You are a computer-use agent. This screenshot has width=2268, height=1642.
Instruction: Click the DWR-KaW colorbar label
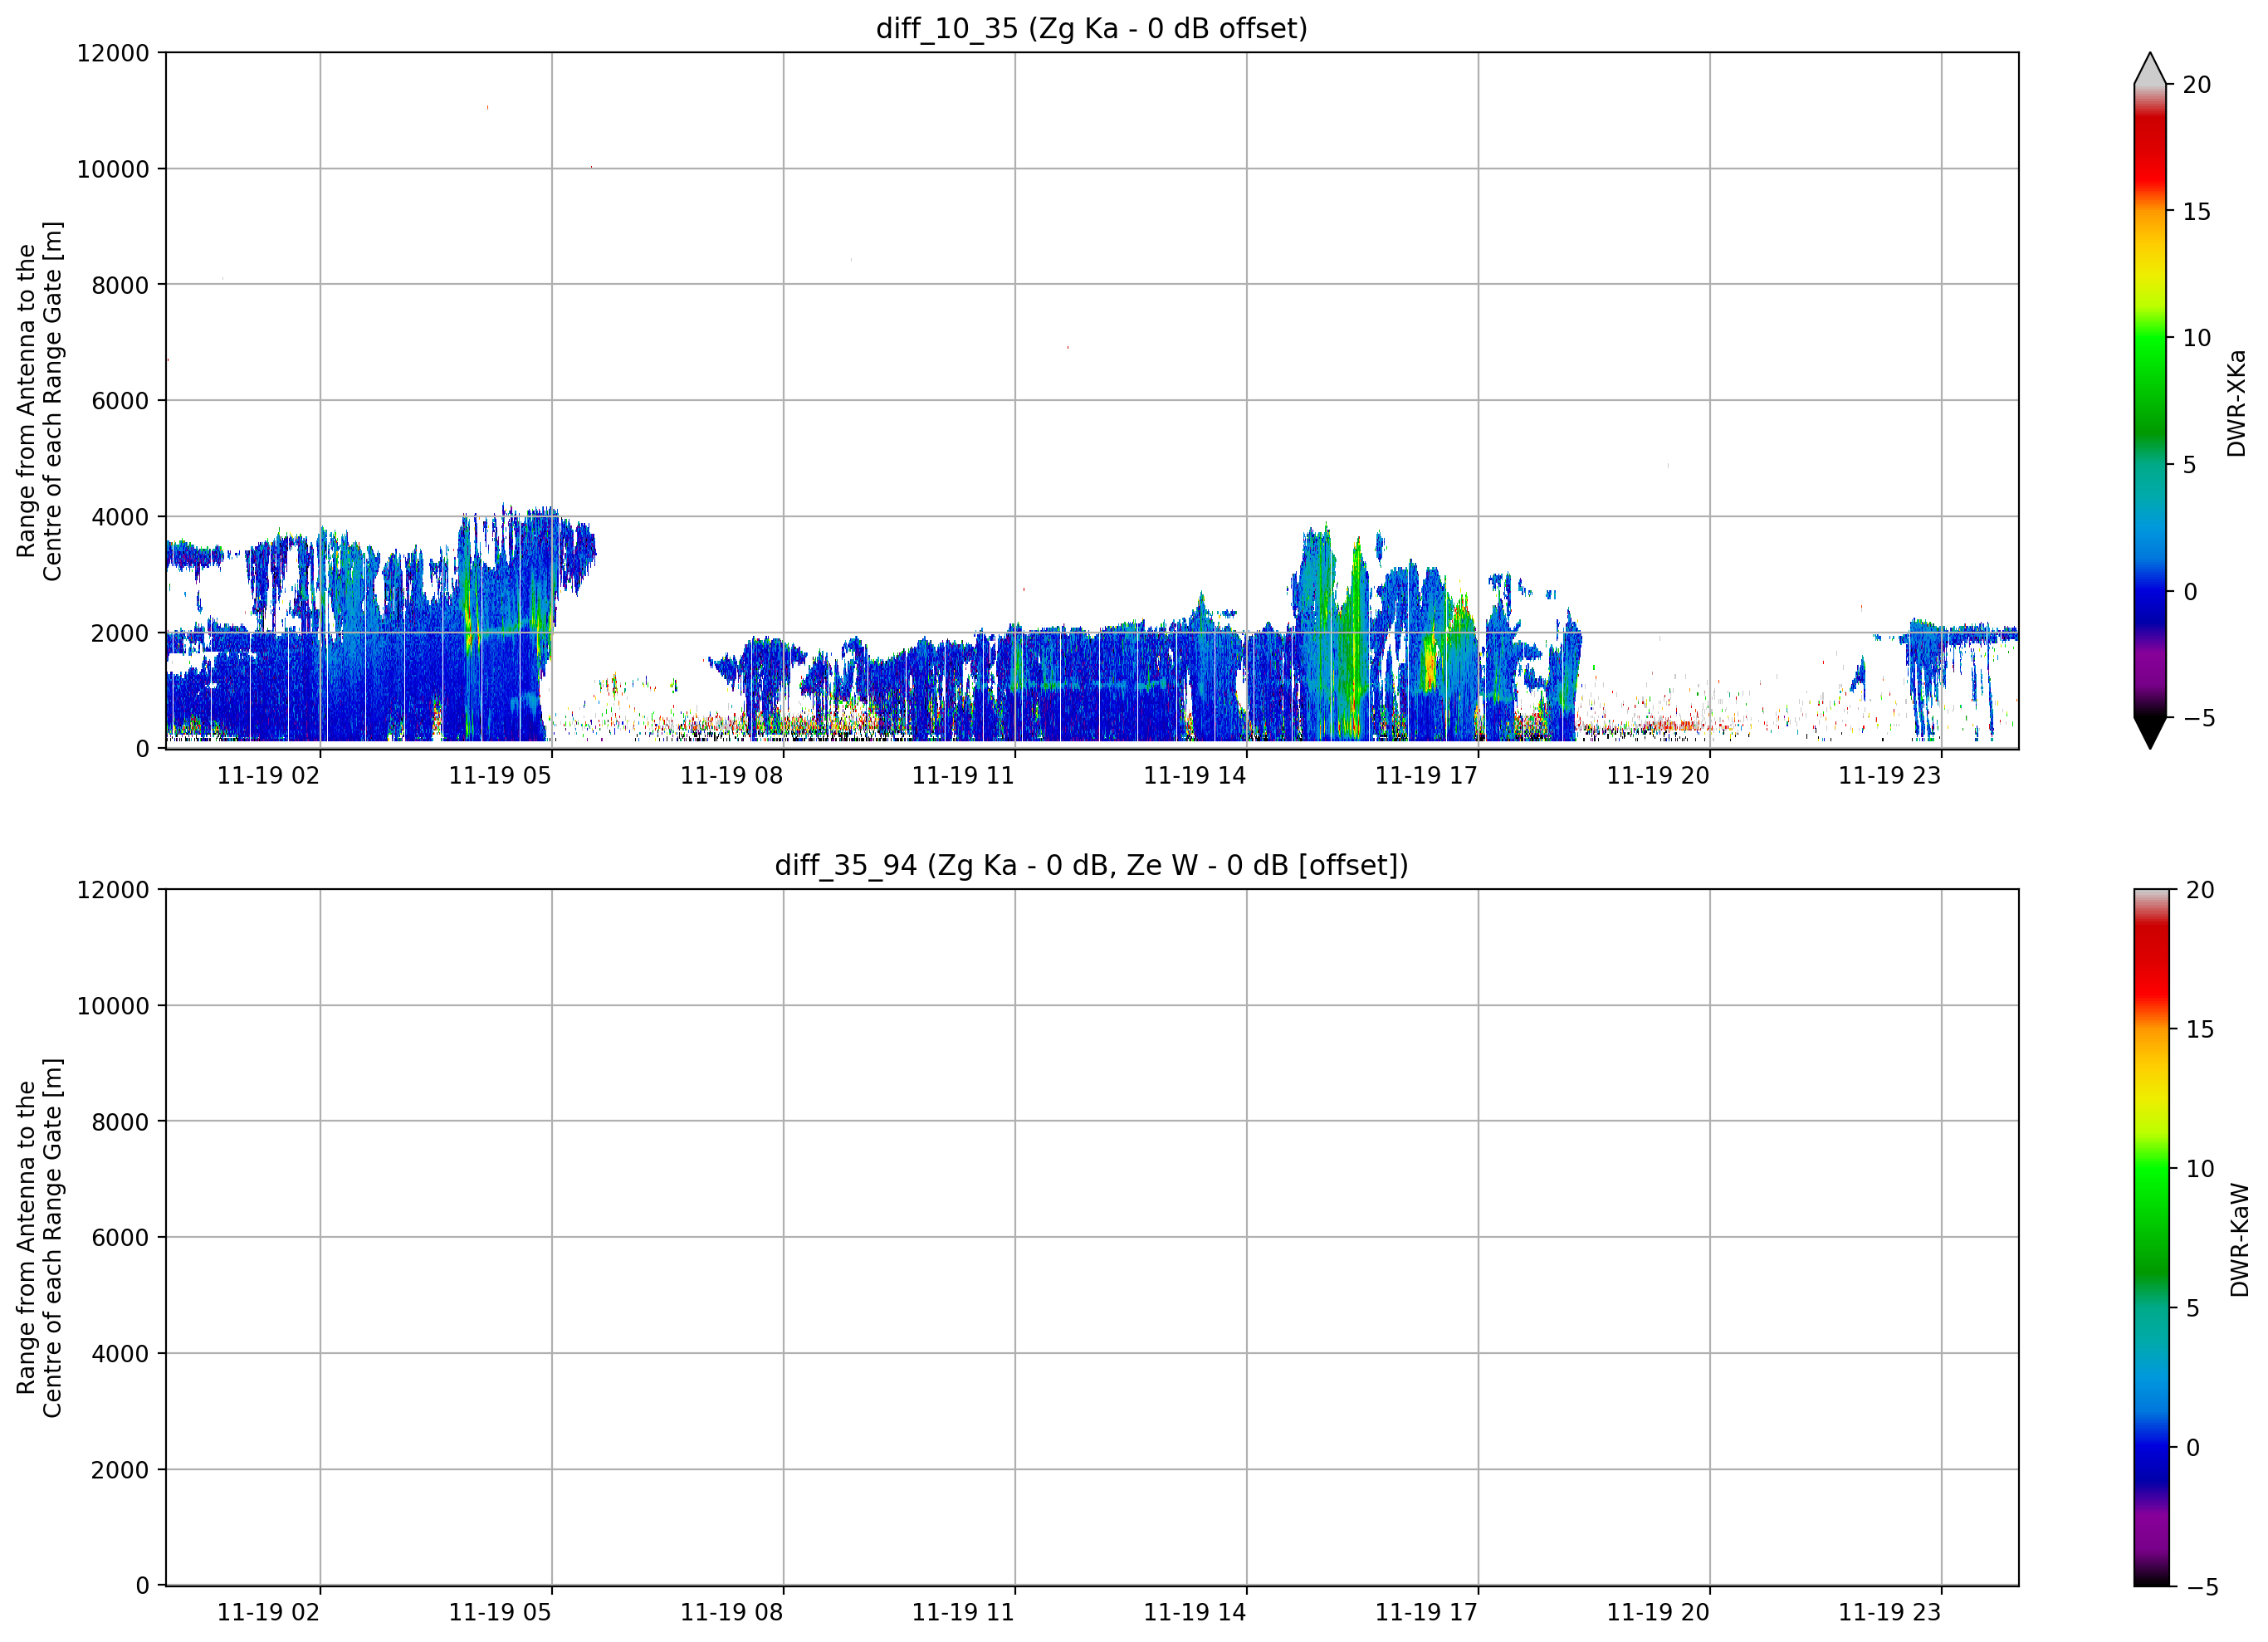pos(2240,1240)
